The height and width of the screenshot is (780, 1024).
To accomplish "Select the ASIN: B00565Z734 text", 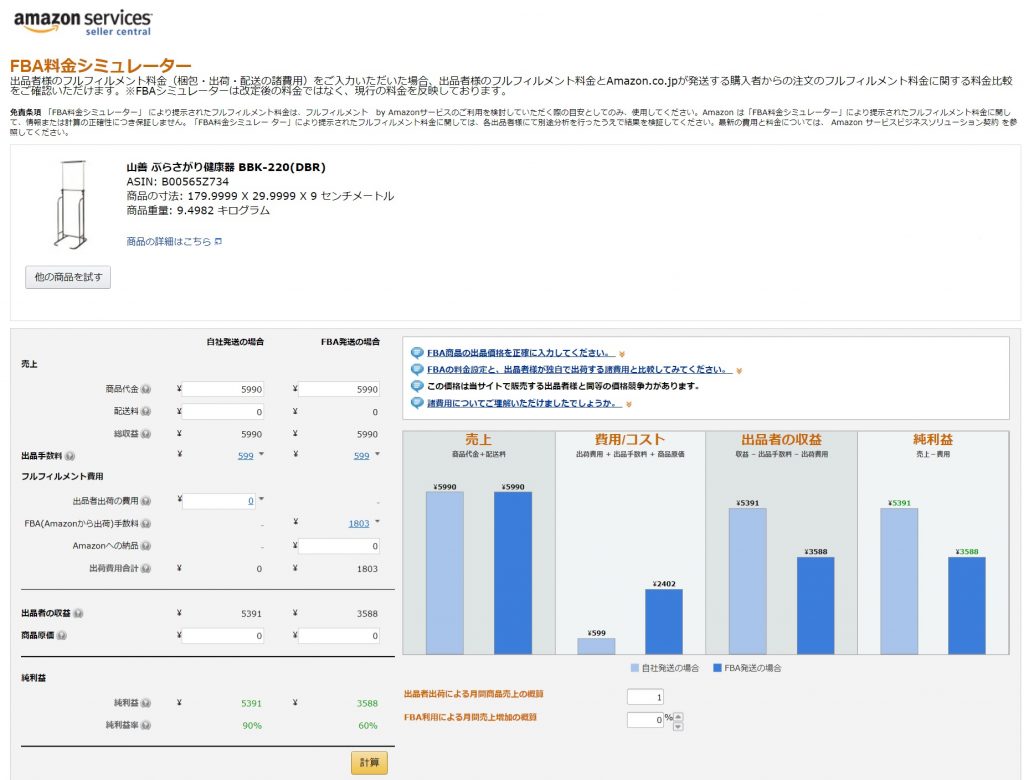I will pos(178,182).
